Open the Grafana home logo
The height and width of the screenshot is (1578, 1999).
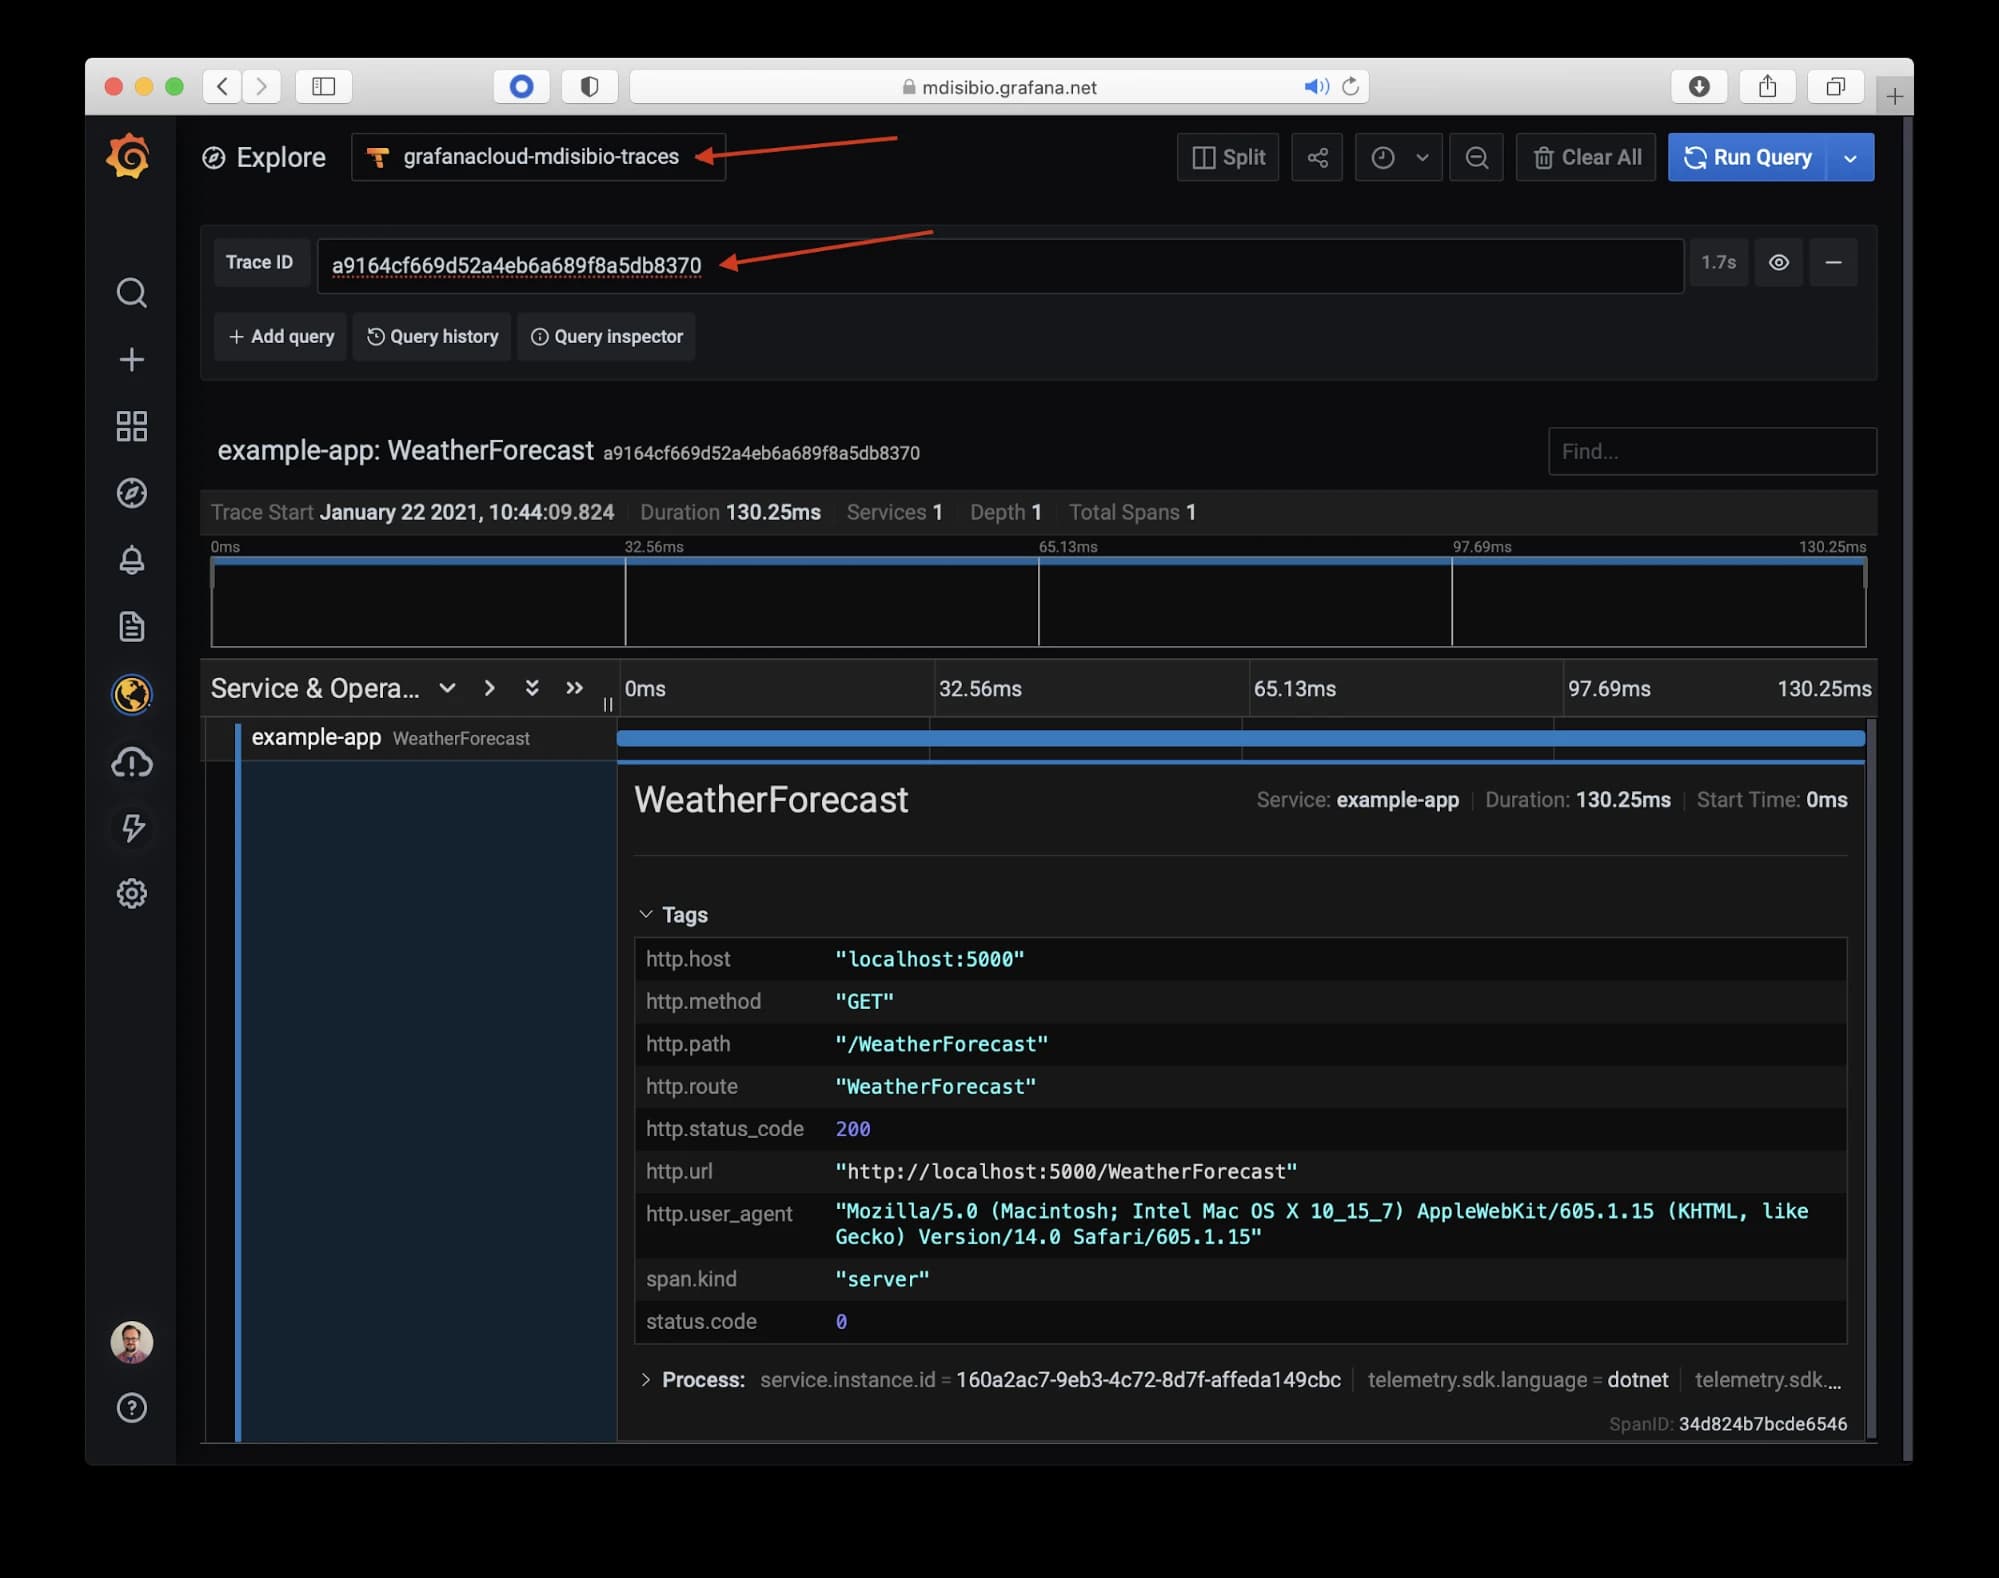(x=129, y=157)
